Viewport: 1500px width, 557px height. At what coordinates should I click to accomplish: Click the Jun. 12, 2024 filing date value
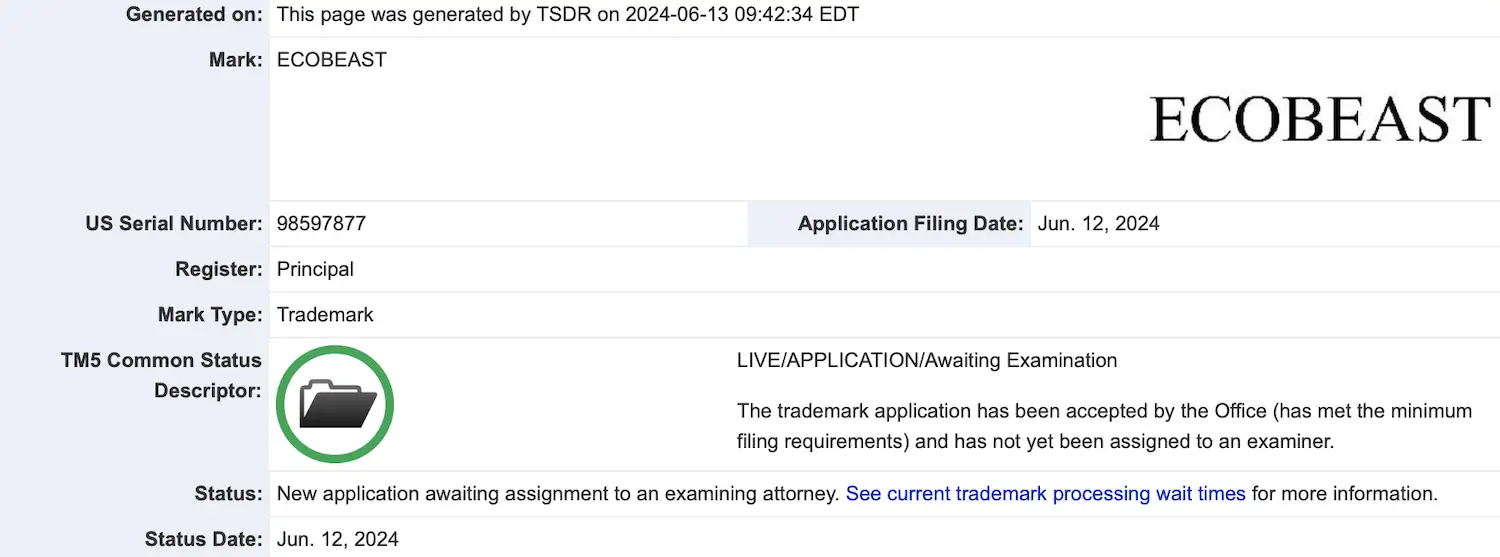click(1098, 224)
